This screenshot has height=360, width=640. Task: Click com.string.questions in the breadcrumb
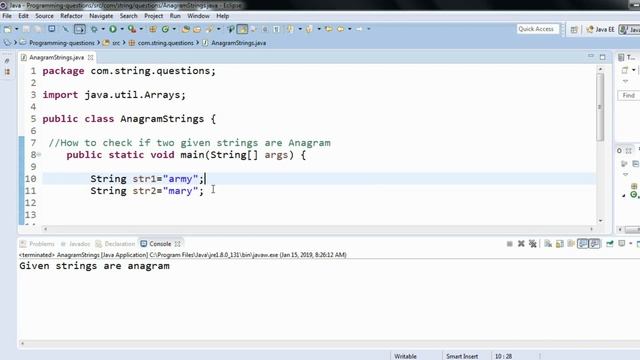[x=165, y=43]
